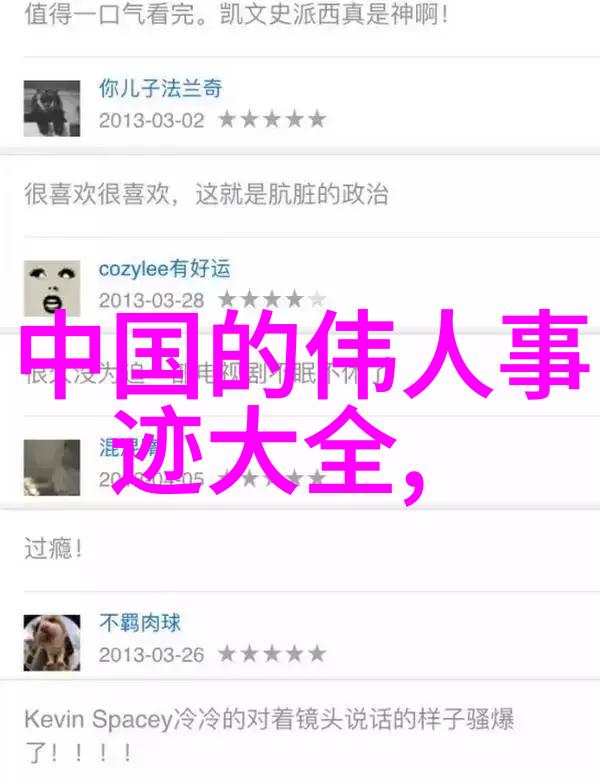This screenshot has width=600, height=782.
Task: Open the face avatar of cozylee有好运
Action: pos(52,288)
